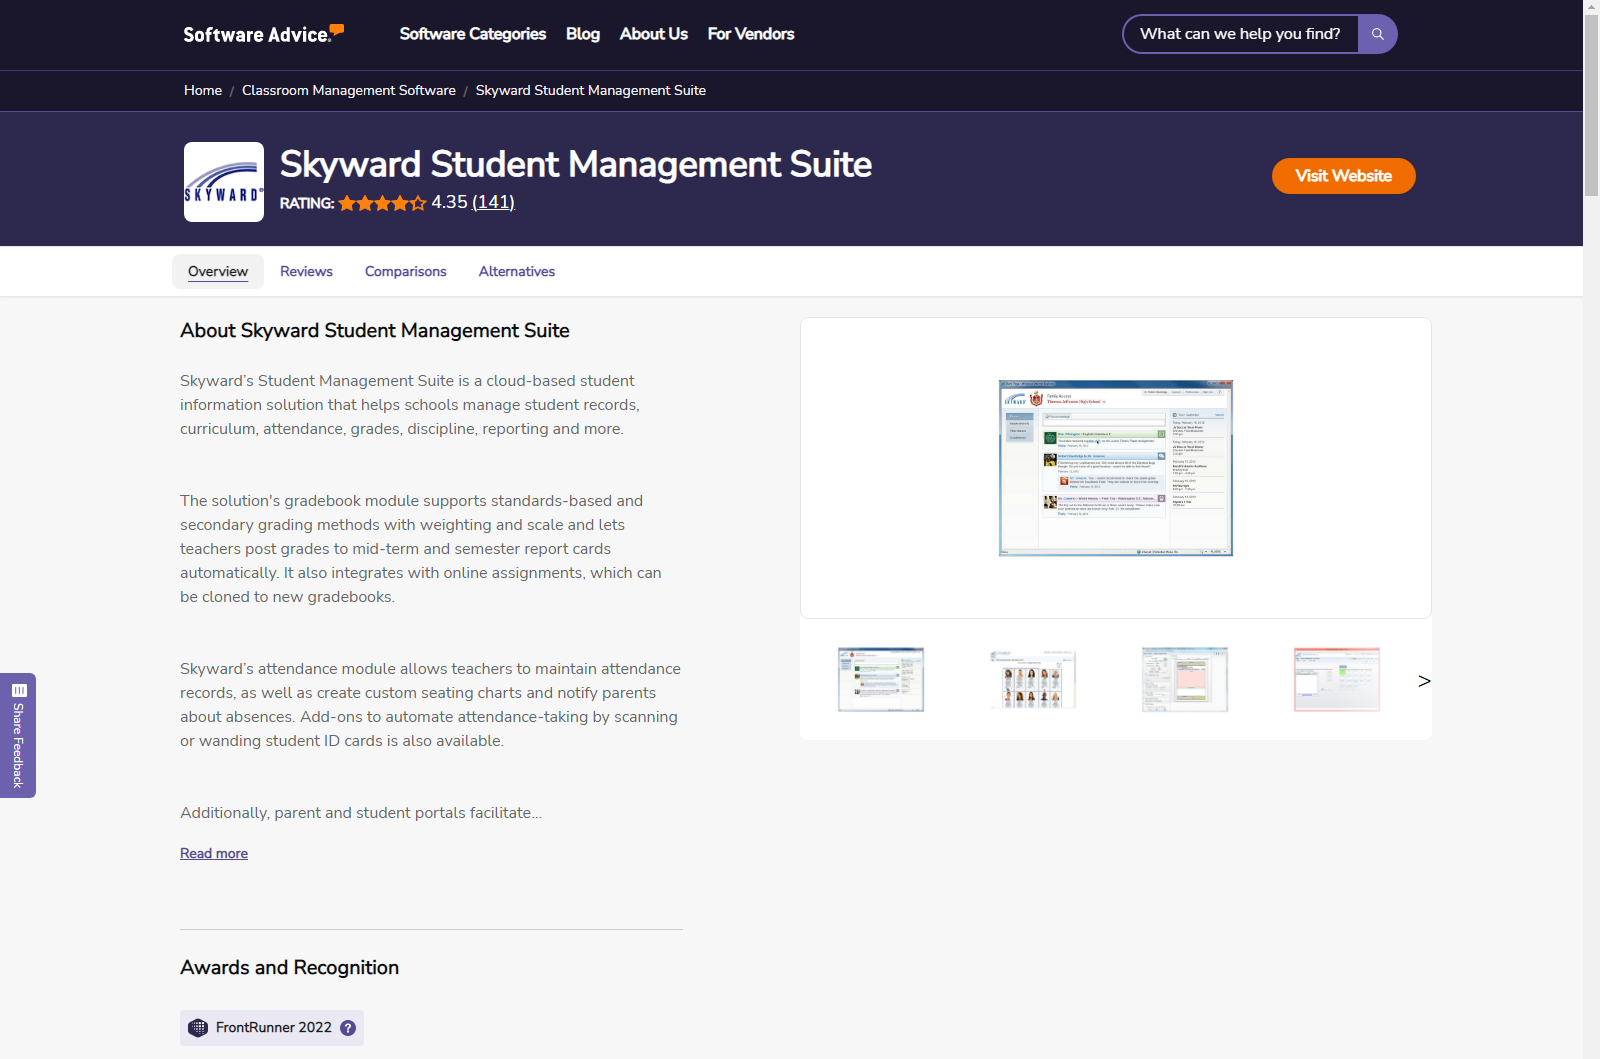Click the search magnifier button
The image size is (1600, 1059).
coord(1377,34)
